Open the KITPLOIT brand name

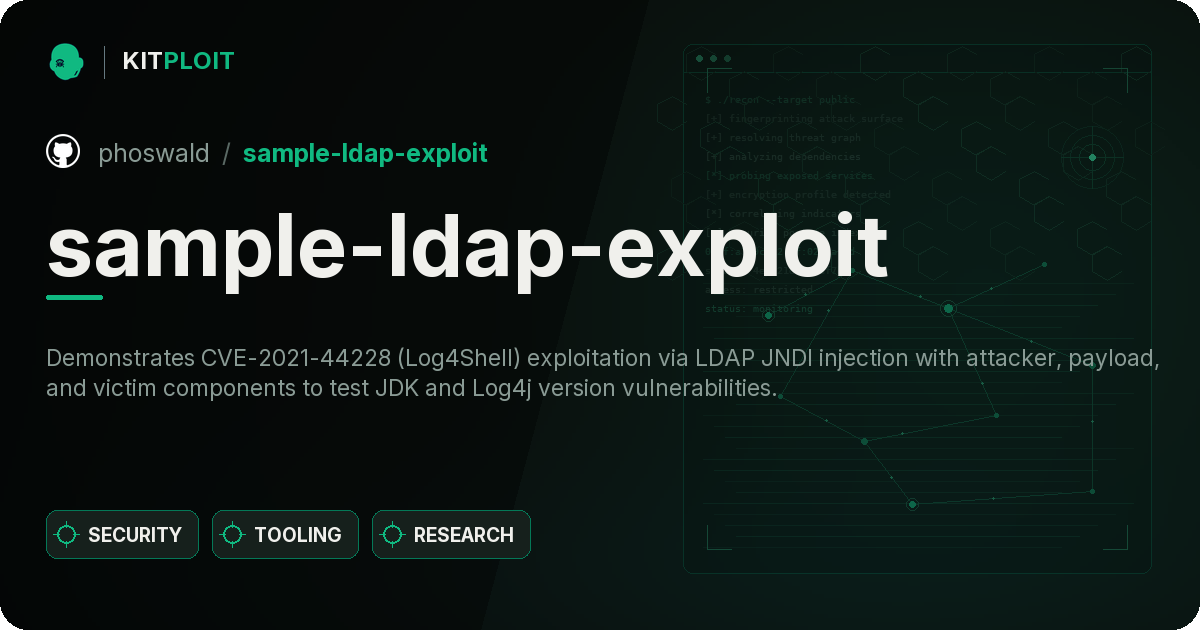point(178,61)
